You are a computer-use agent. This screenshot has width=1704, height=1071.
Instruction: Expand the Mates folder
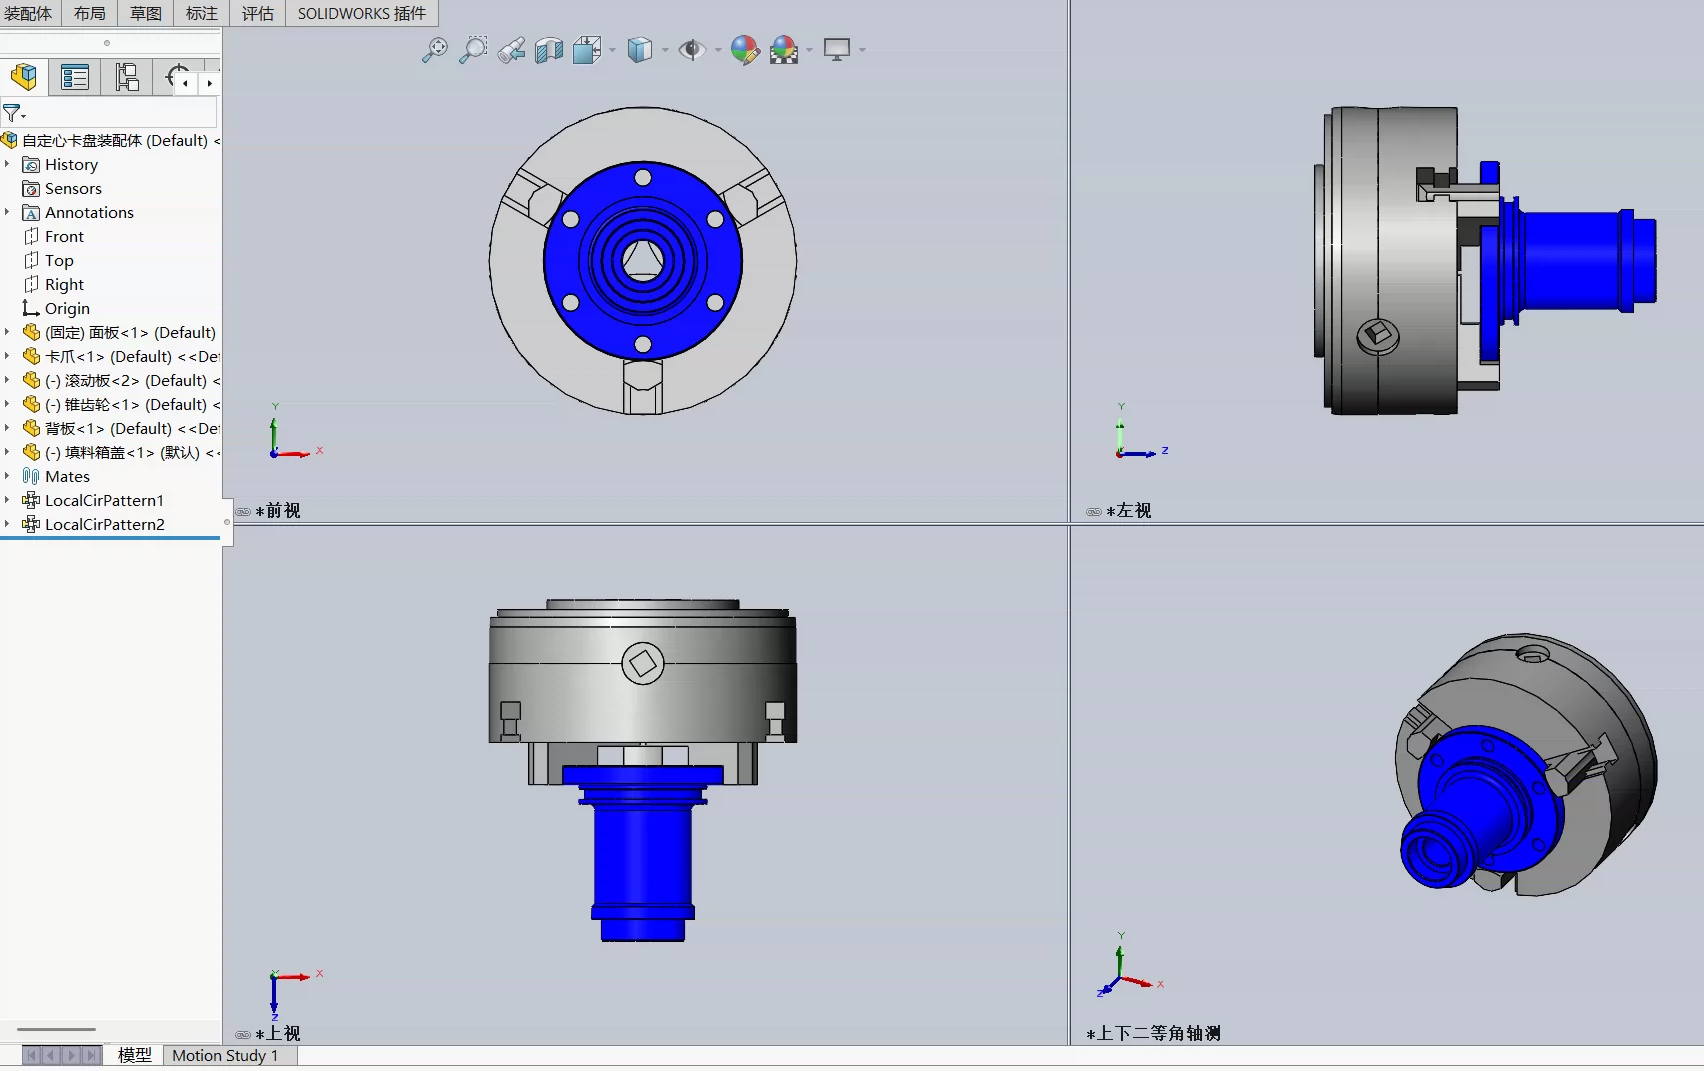7,476
